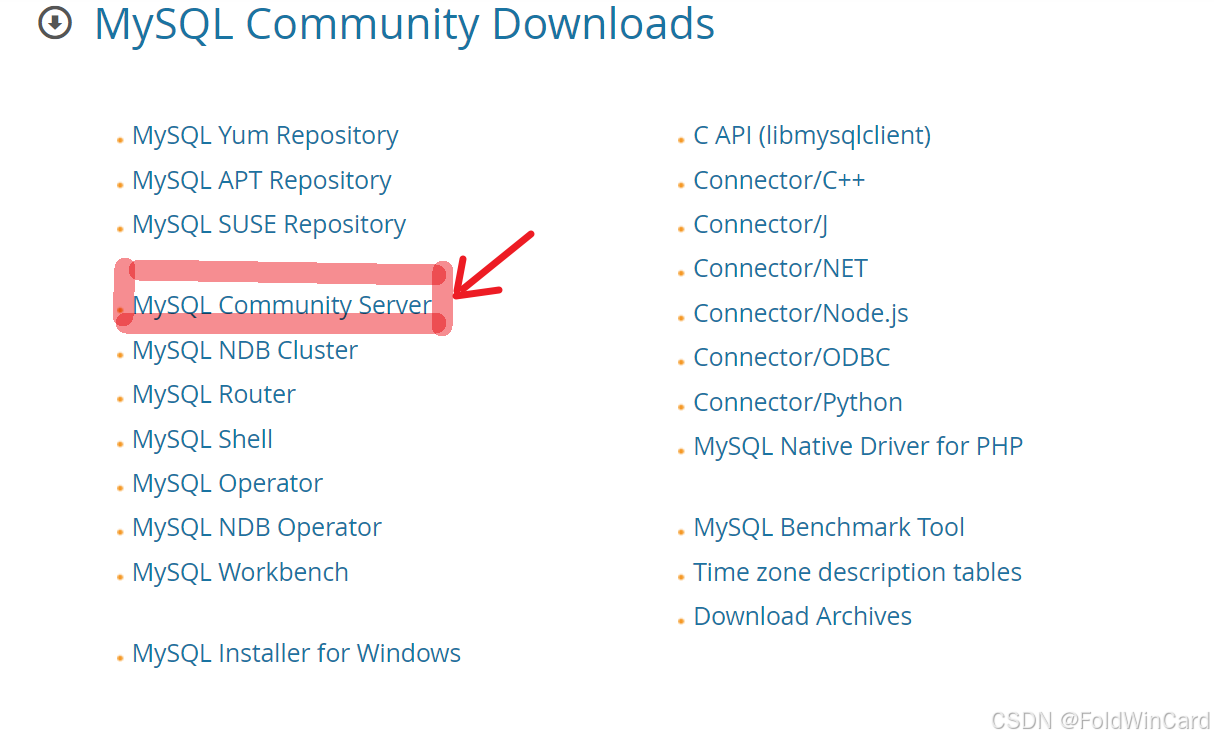This screenshot has width=1214, height=740.
Task: Open Connector/NET link
Action: pyautogui.click(x=781, y=269)
